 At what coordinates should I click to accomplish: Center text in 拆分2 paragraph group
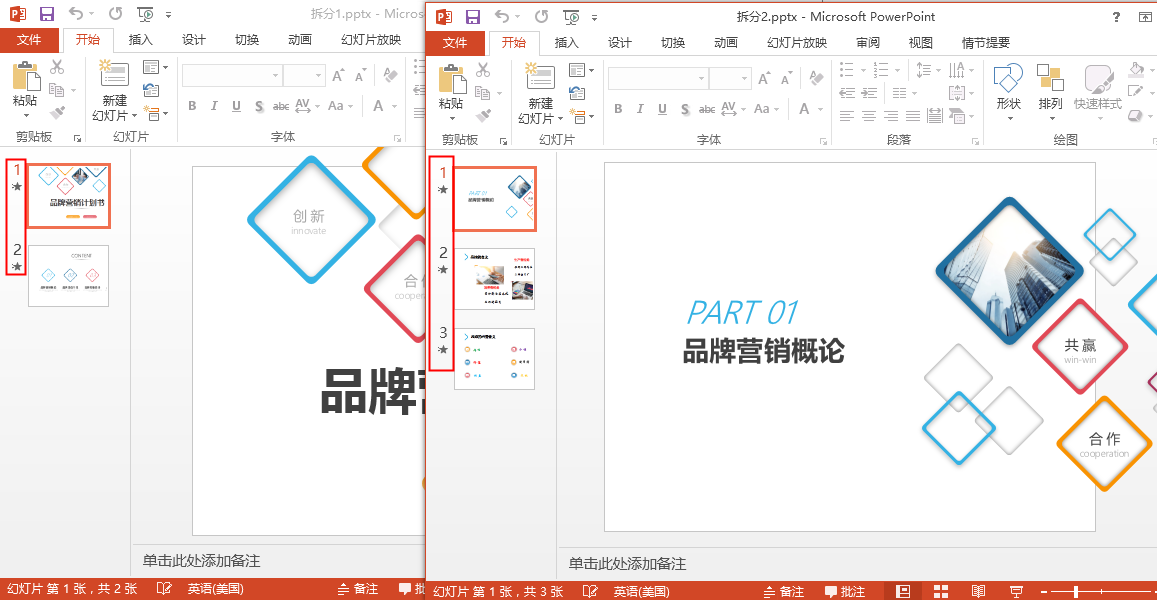point(869,116)
